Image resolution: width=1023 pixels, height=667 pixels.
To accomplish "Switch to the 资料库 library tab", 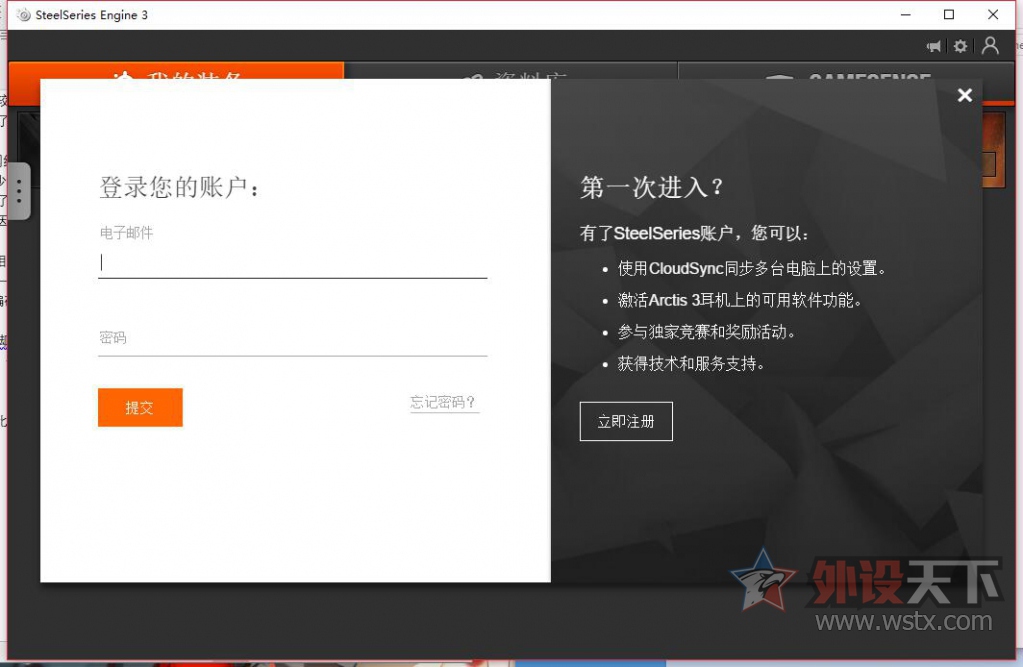I will click(x=511, y=71).
